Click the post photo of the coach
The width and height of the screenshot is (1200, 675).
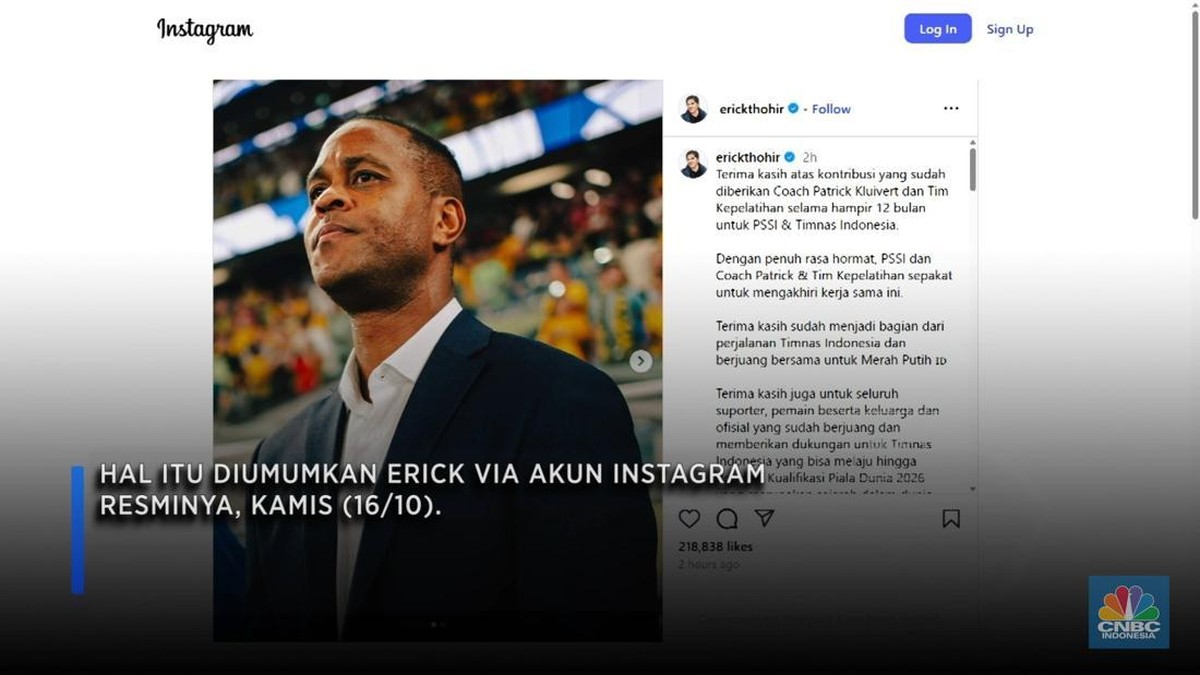coord(437,300)
